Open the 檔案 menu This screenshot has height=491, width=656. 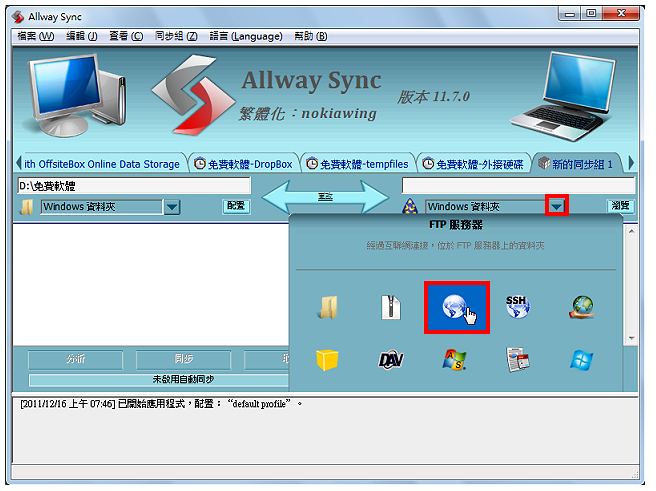point(36,36)
